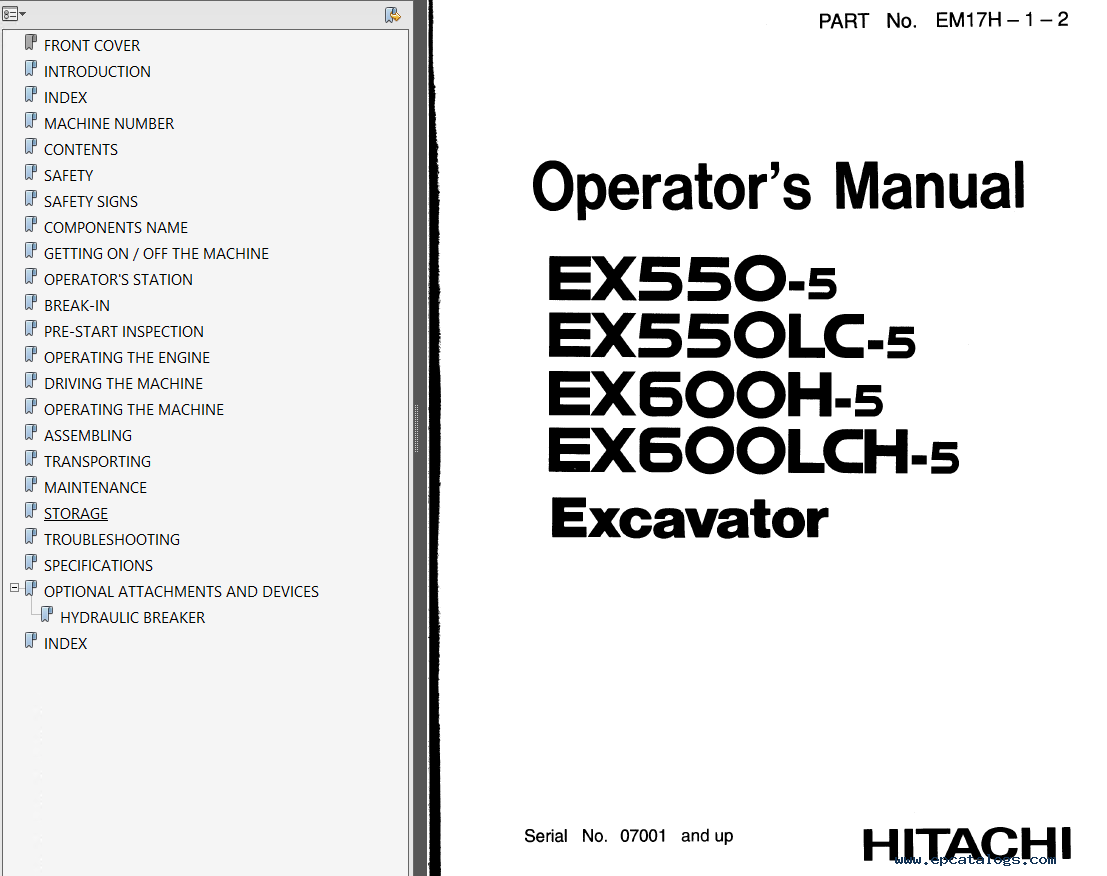Click the bookmark icon beside SAFETY
The width and height of the screenshot is (1107, 876).
tap(30, 173)
